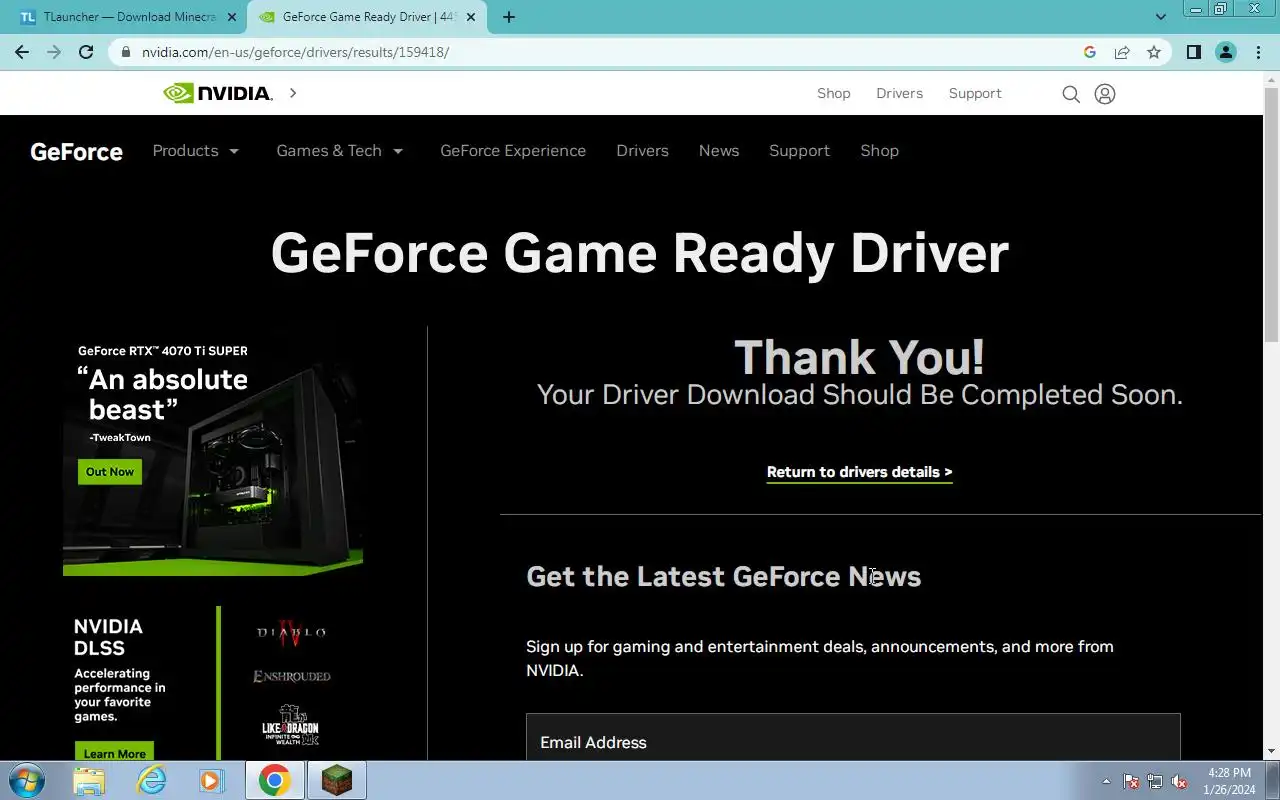Reload the page with refresh icon
1280x800 pixels.
[86, 52]
